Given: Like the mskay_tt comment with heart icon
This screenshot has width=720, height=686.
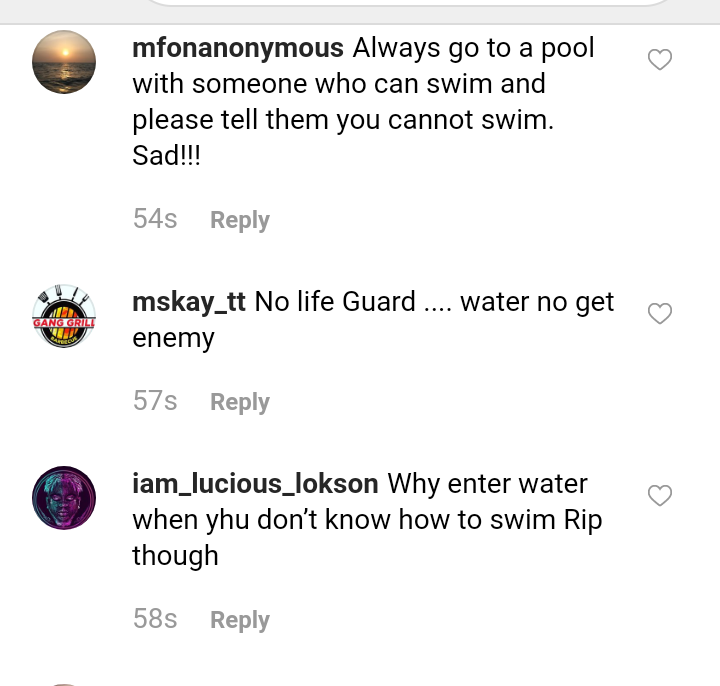Looking at the screenshot, I should point(660,314).
